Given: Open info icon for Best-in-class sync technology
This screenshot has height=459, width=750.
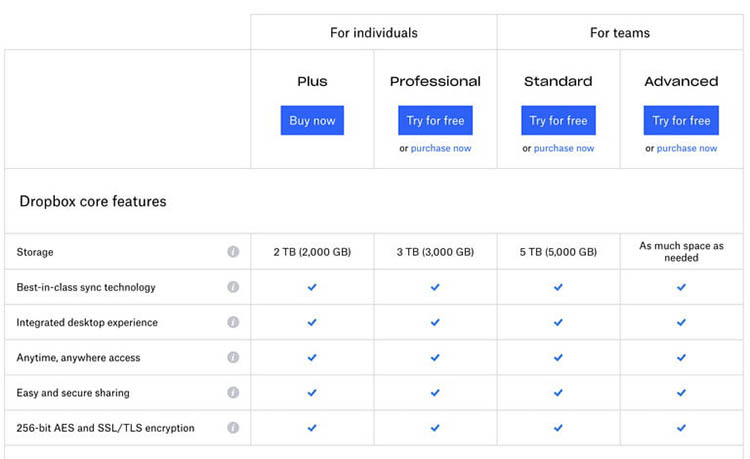Looking at the screenshot, I should [233, 287].
